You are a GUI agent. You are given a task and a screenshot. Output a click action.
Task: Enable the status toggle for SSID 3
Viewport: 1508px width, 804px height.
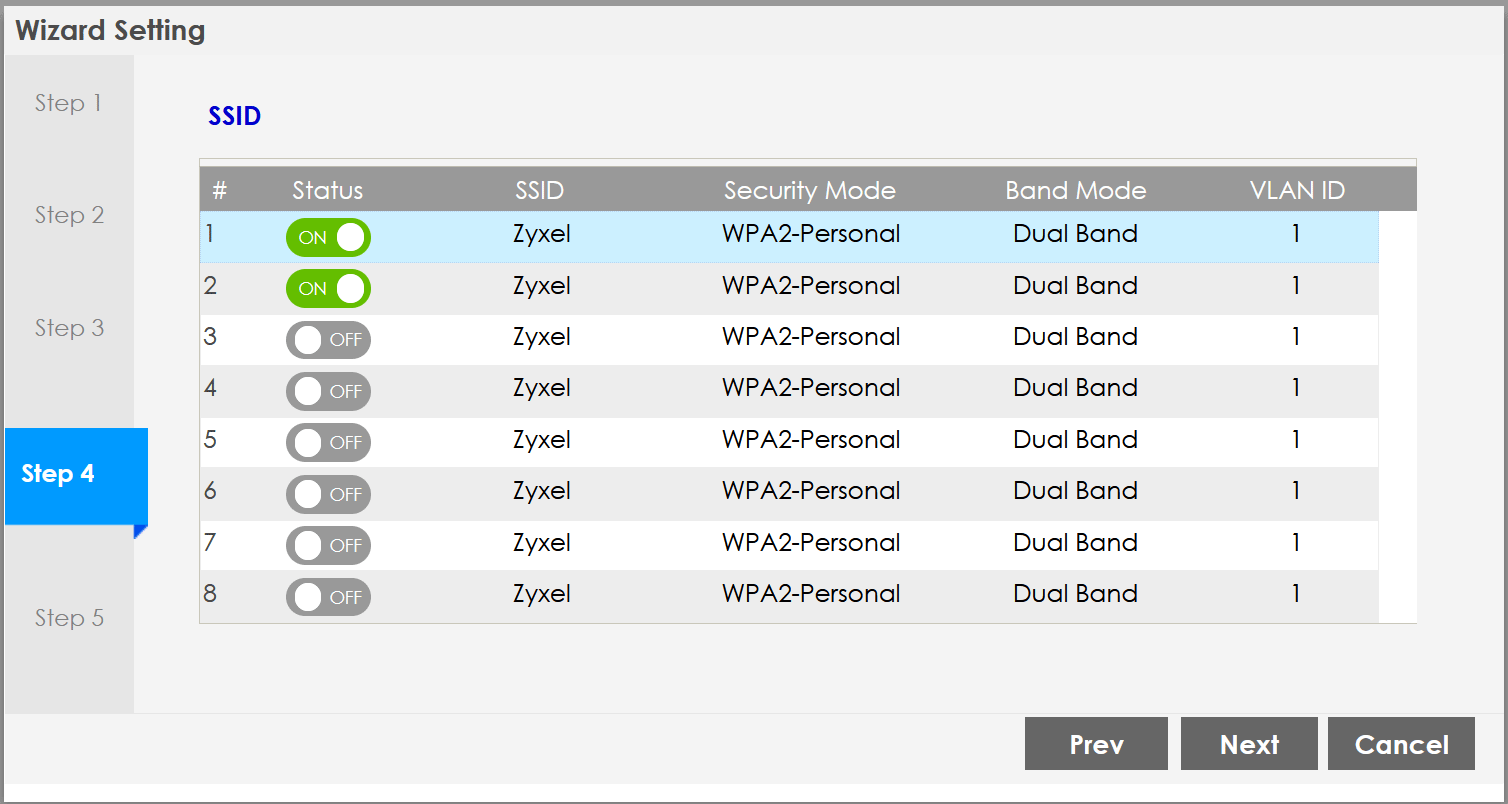pos(328,340)
